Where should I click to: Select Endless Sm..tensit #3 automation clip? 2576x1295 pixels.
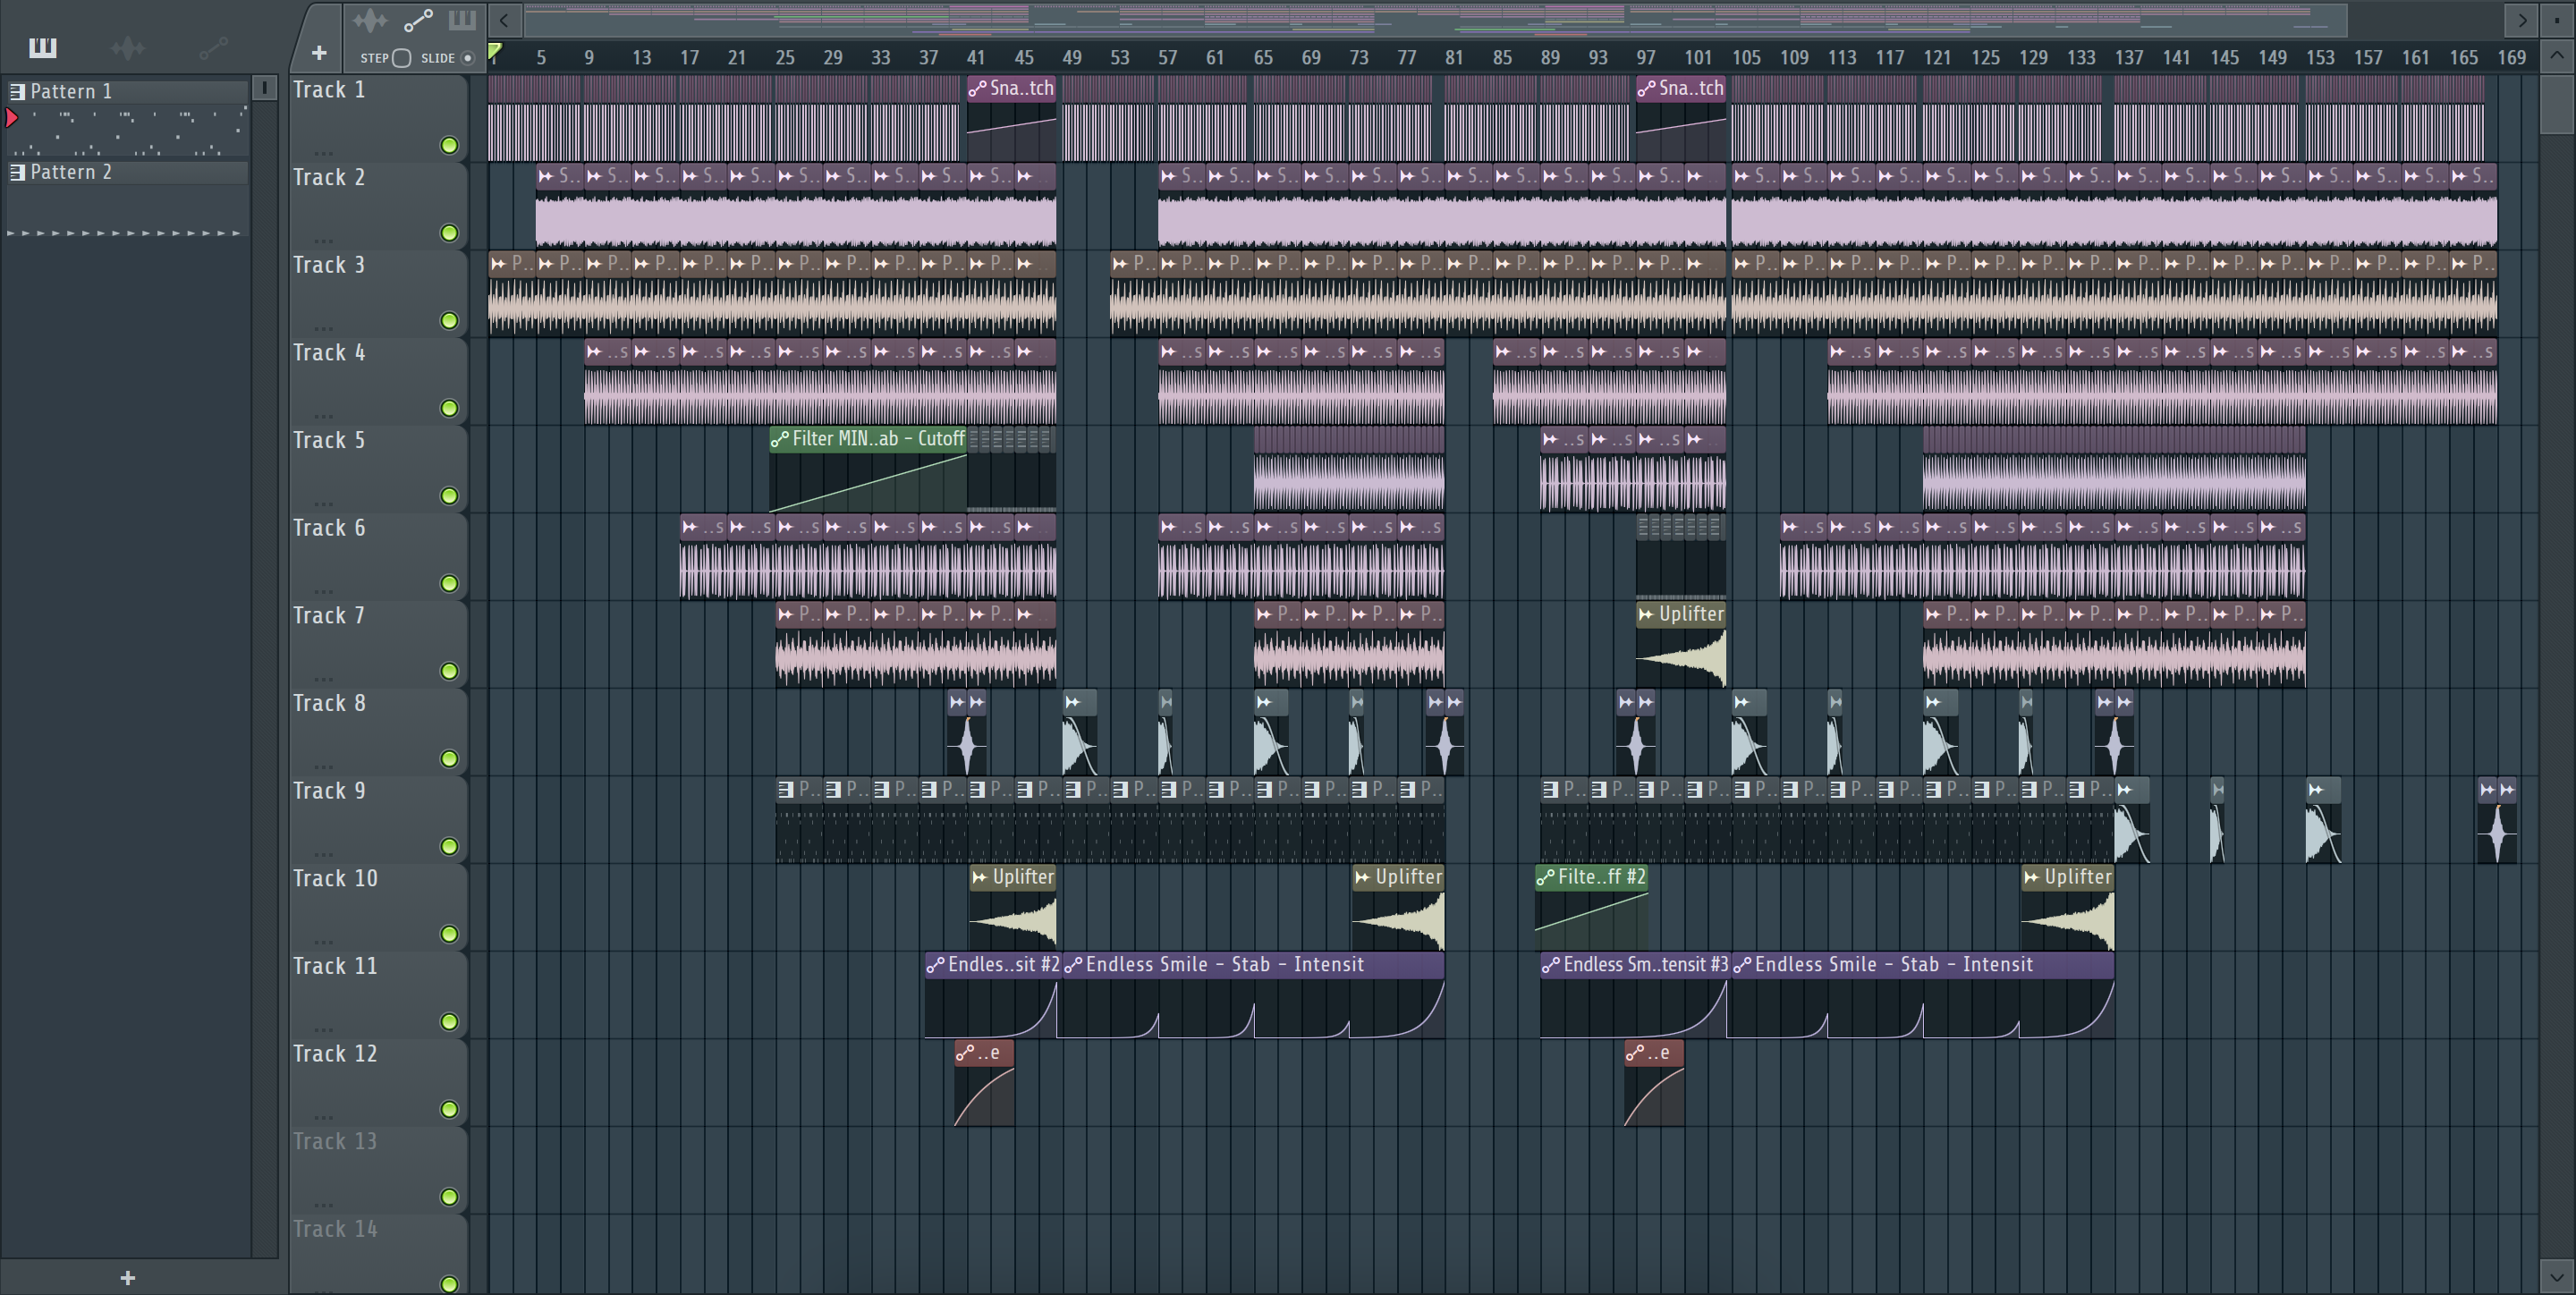tap(1634, 995)
